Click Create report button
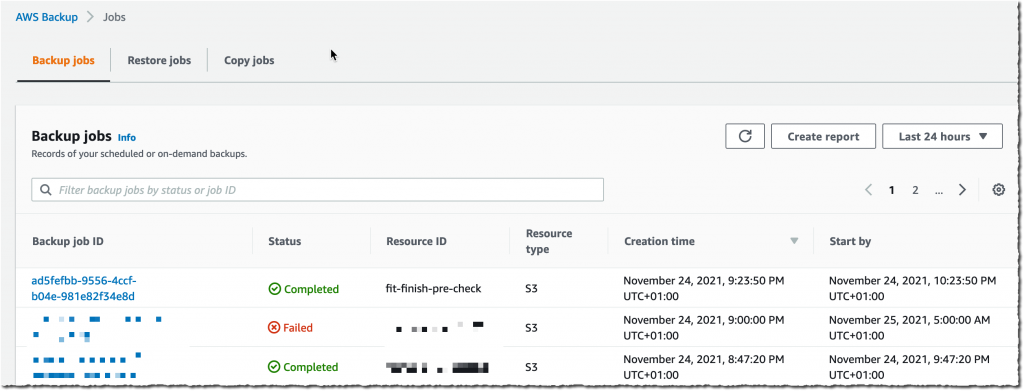The image size is (1024, 391). (823, 136)
